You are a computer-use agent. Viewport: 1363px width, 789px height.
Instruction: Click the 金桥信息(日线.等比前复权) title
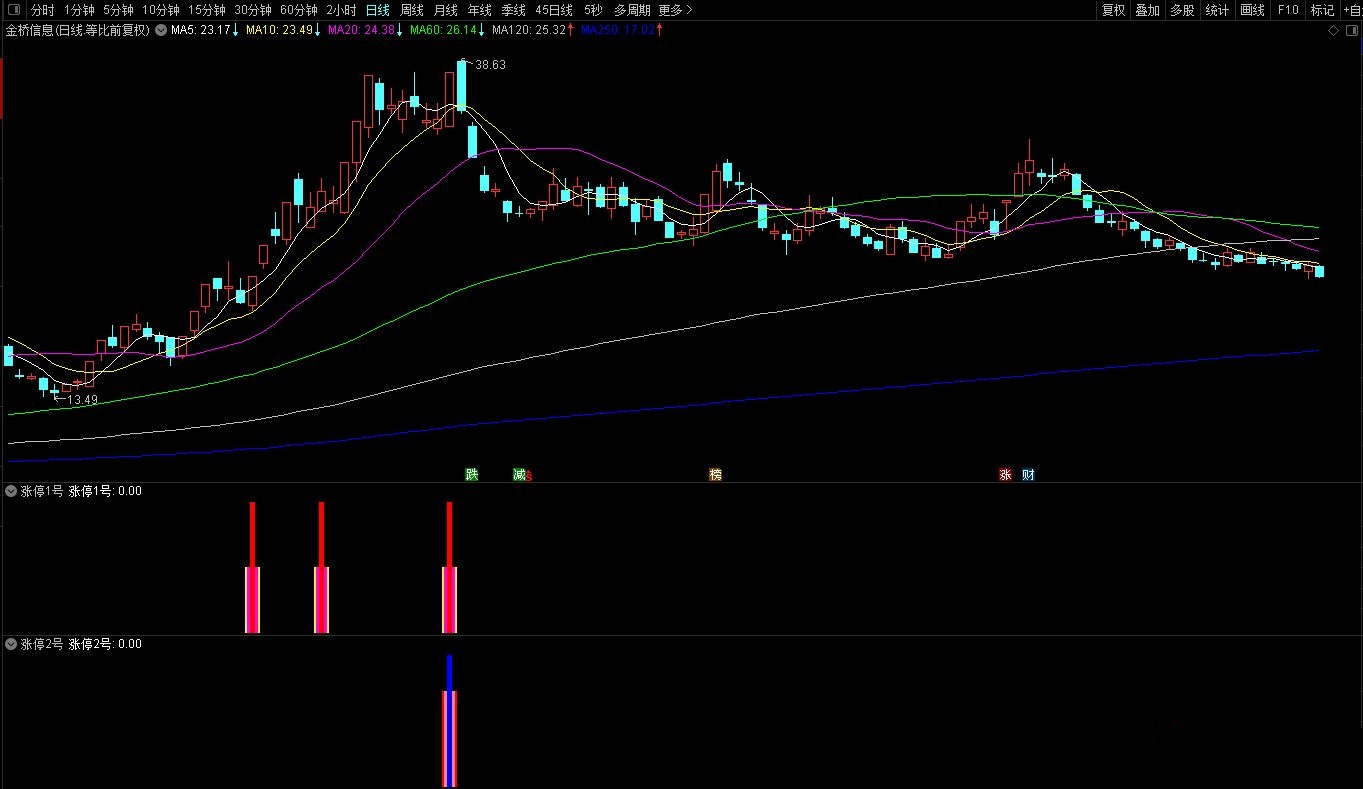point(77,30)
